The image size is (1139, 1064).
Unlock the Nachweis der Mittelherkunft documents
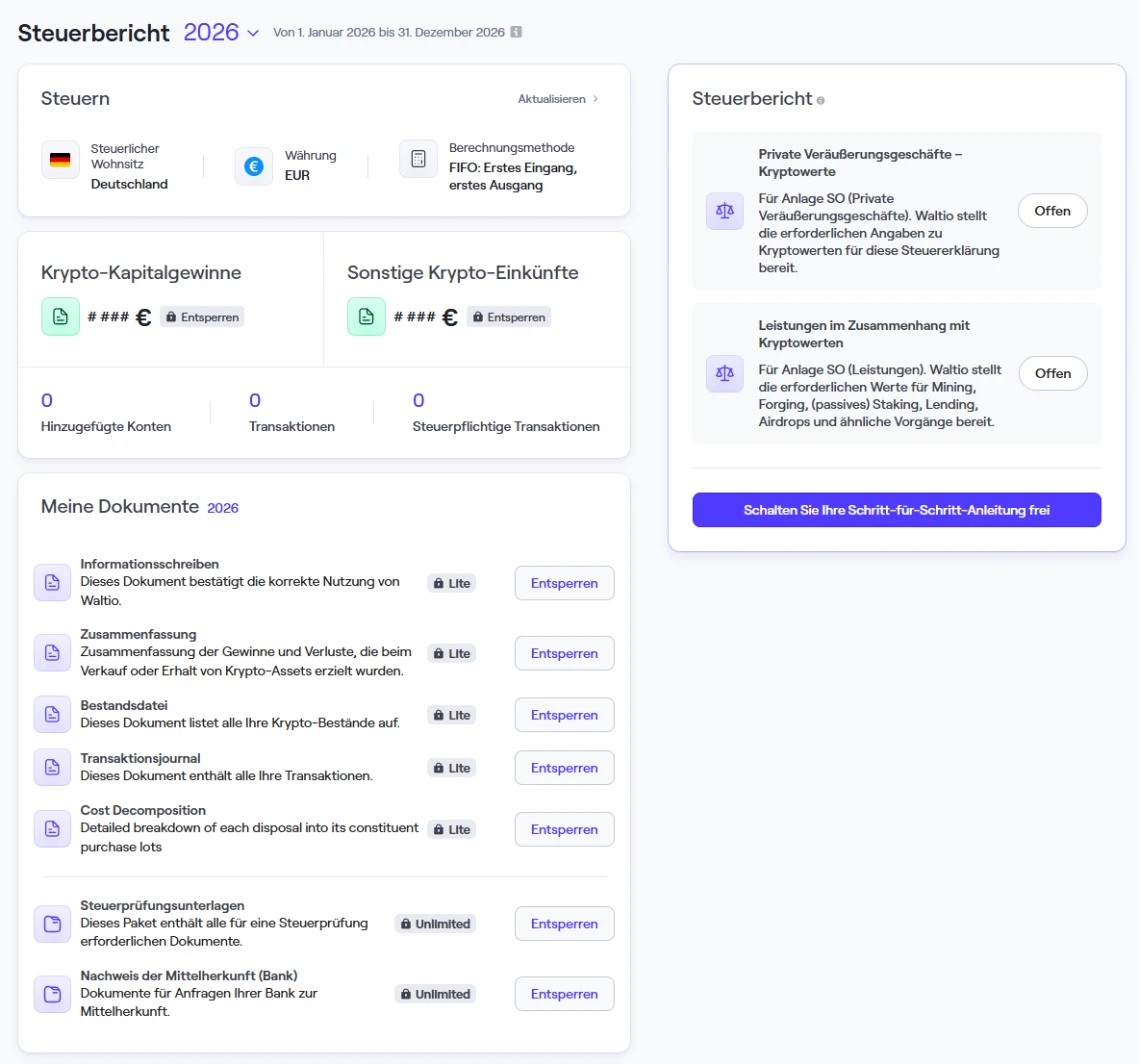[x=564, y=994]
